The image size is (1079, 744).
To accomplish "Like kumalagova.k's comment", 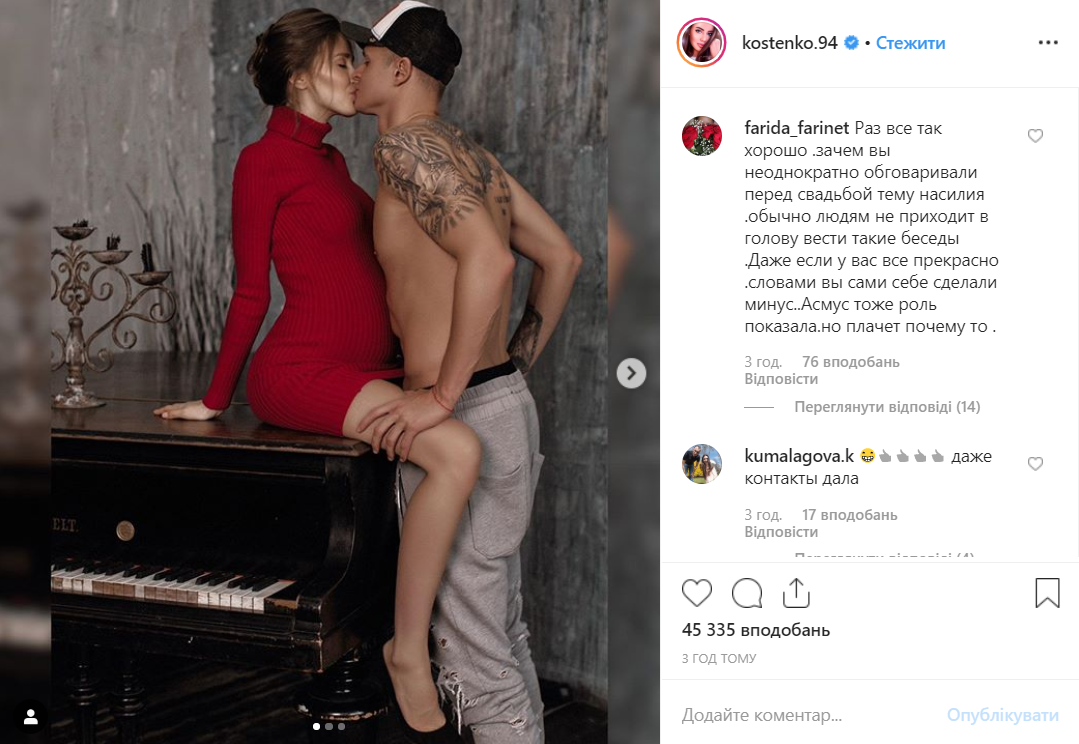I will 1035,464.
